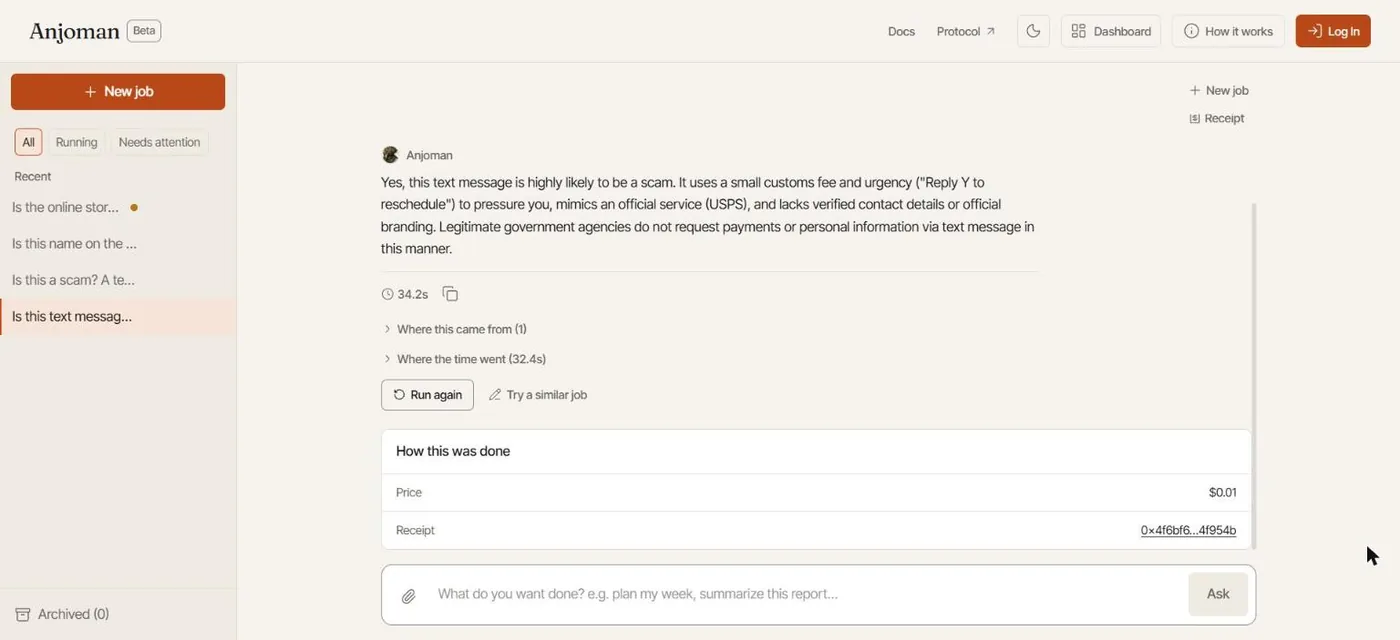The image size is (1400, 640).
Task: Copy the answer with the copy icon
Action: (450, 294)
